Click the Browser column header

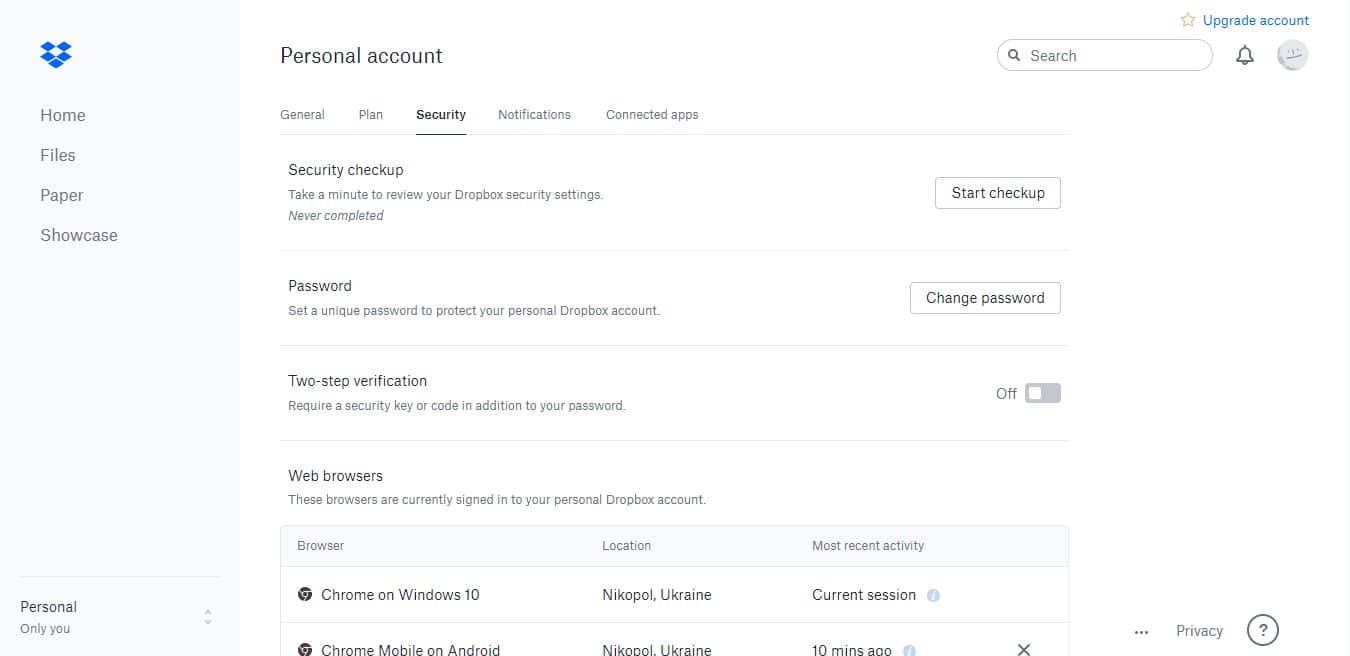[x=321, y=546]
